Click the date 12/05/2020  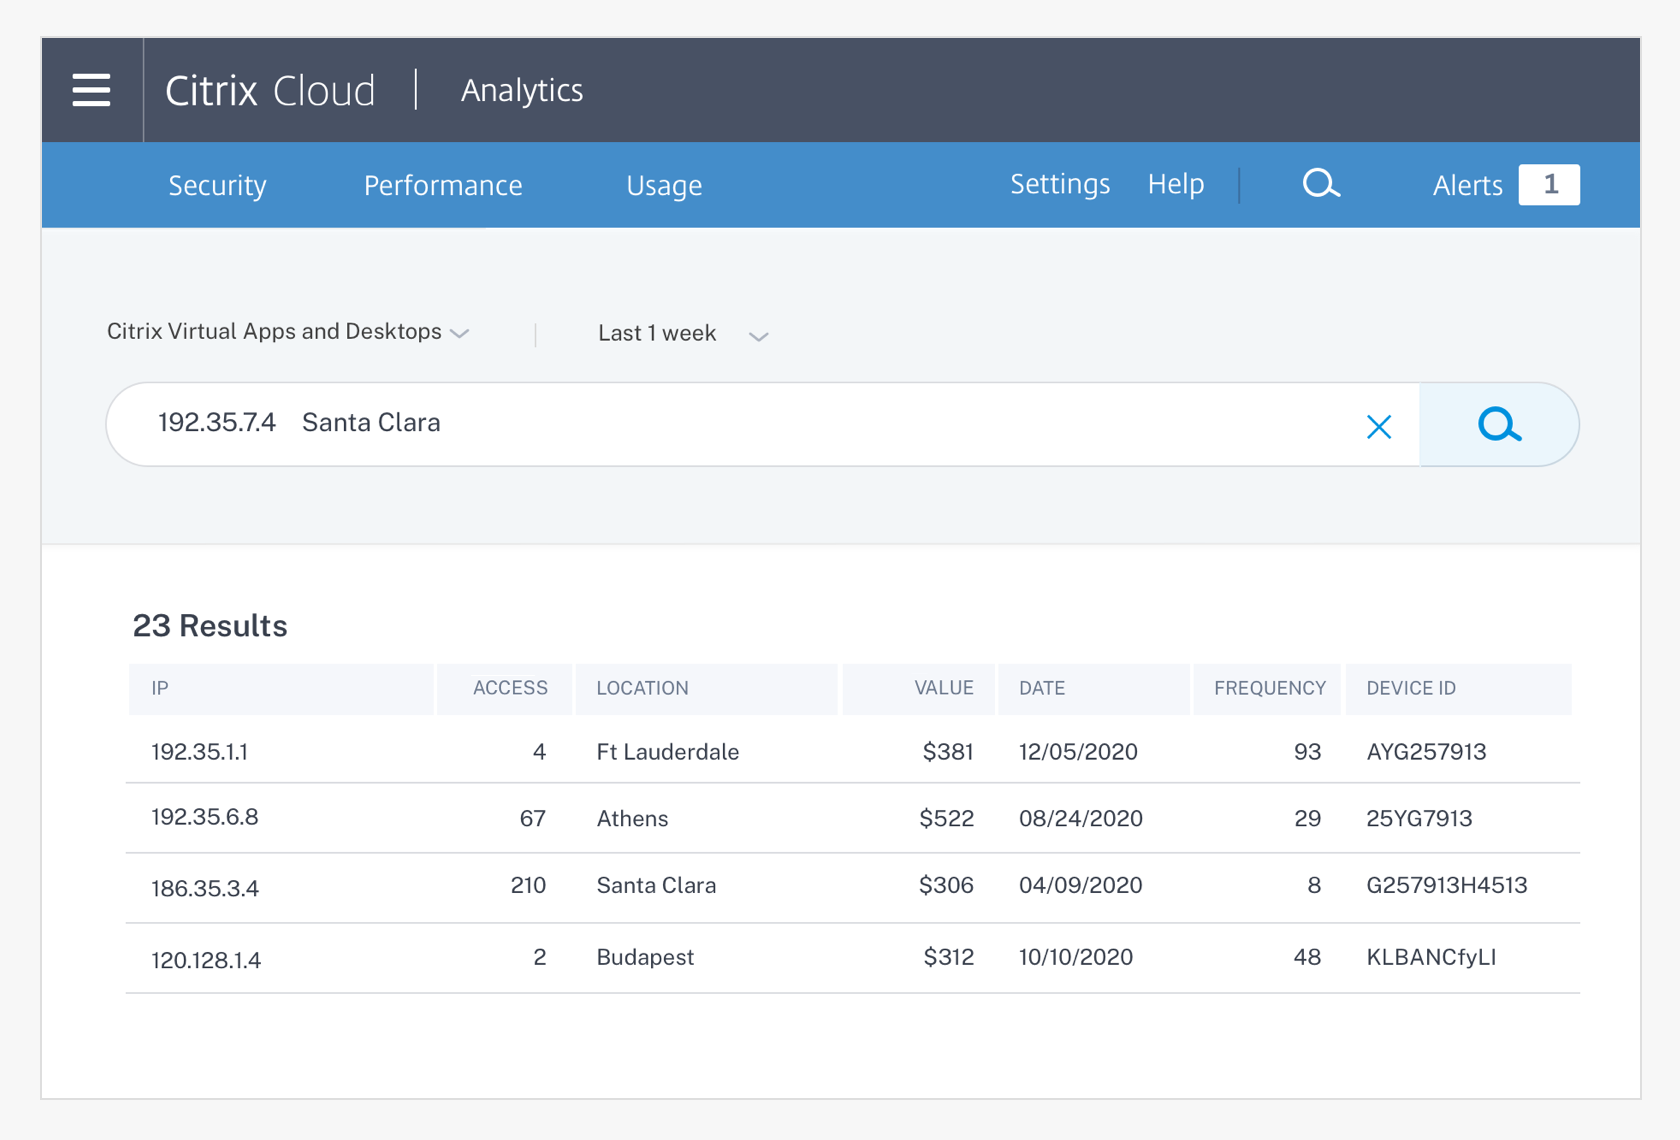pyautogui.click(x=1078, y=752)
